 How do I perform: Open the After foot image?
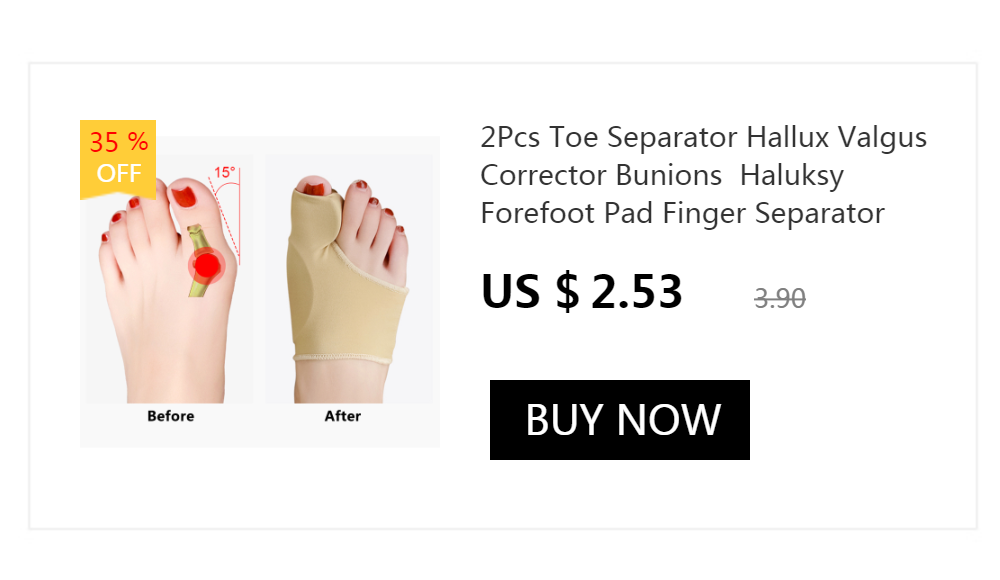pyautogui.click(x=349, y=279)
